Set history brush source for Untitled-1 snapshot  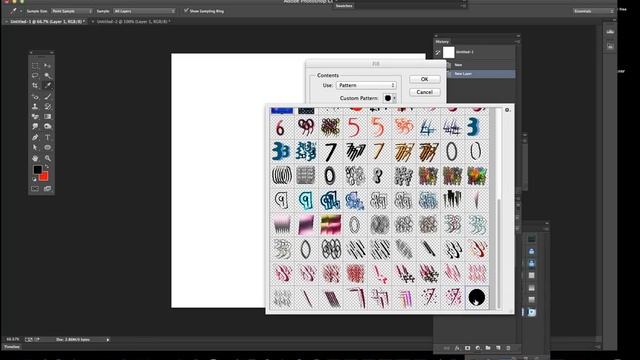point(438,52)
